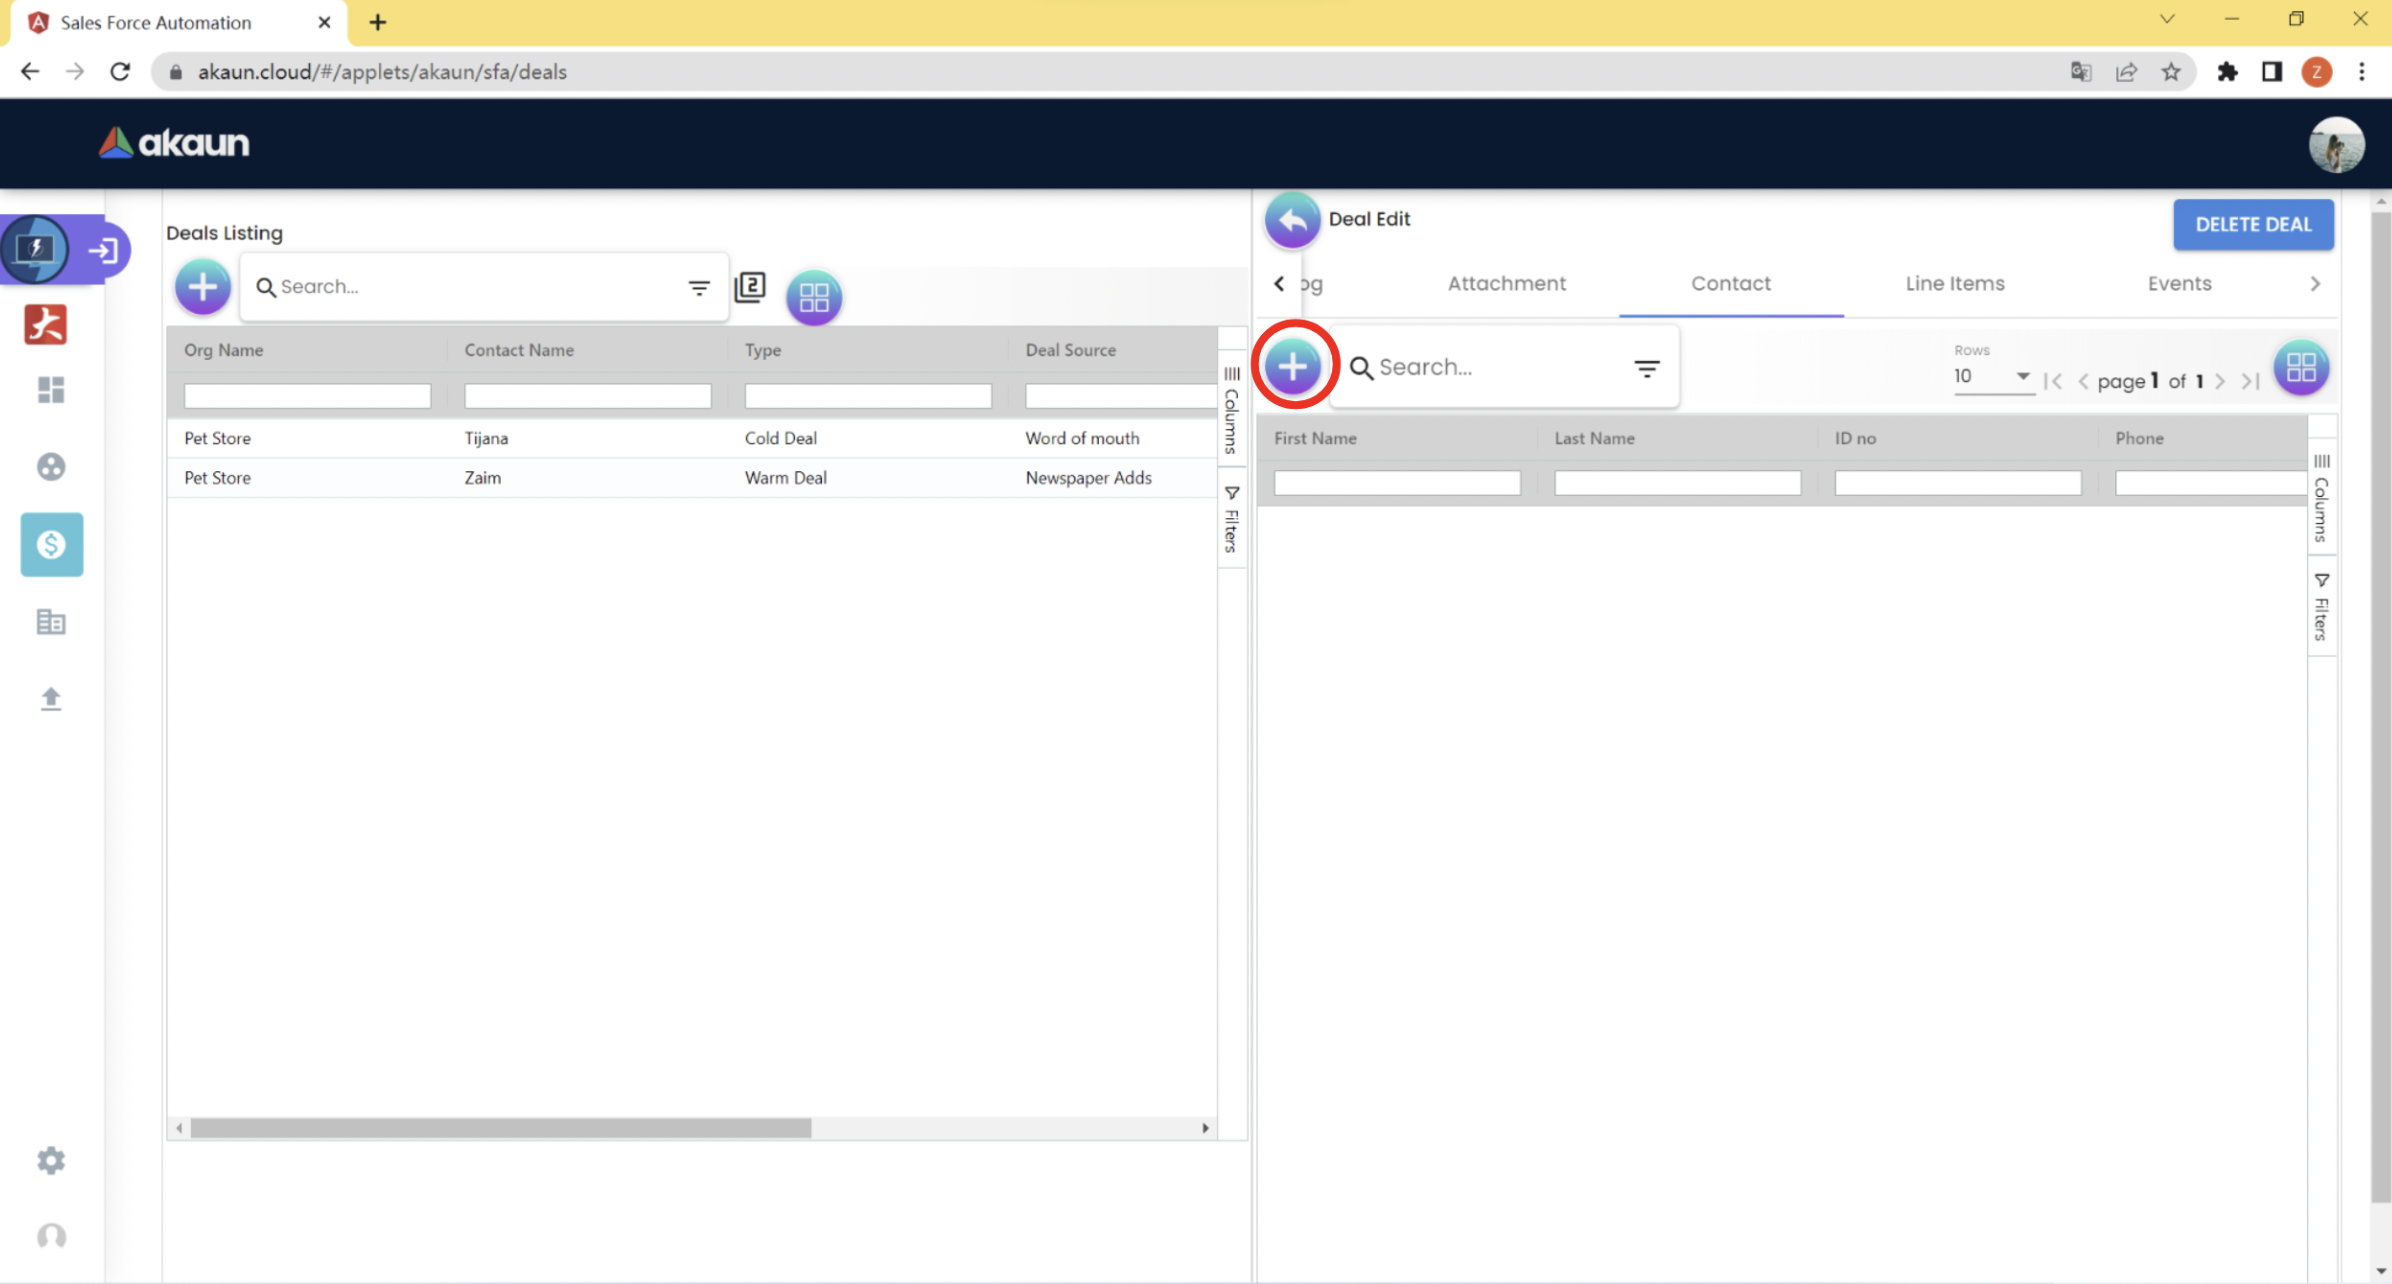Open the settings gear in sidebar
Viewport: 2392px width, 1284px height.
51,1160
